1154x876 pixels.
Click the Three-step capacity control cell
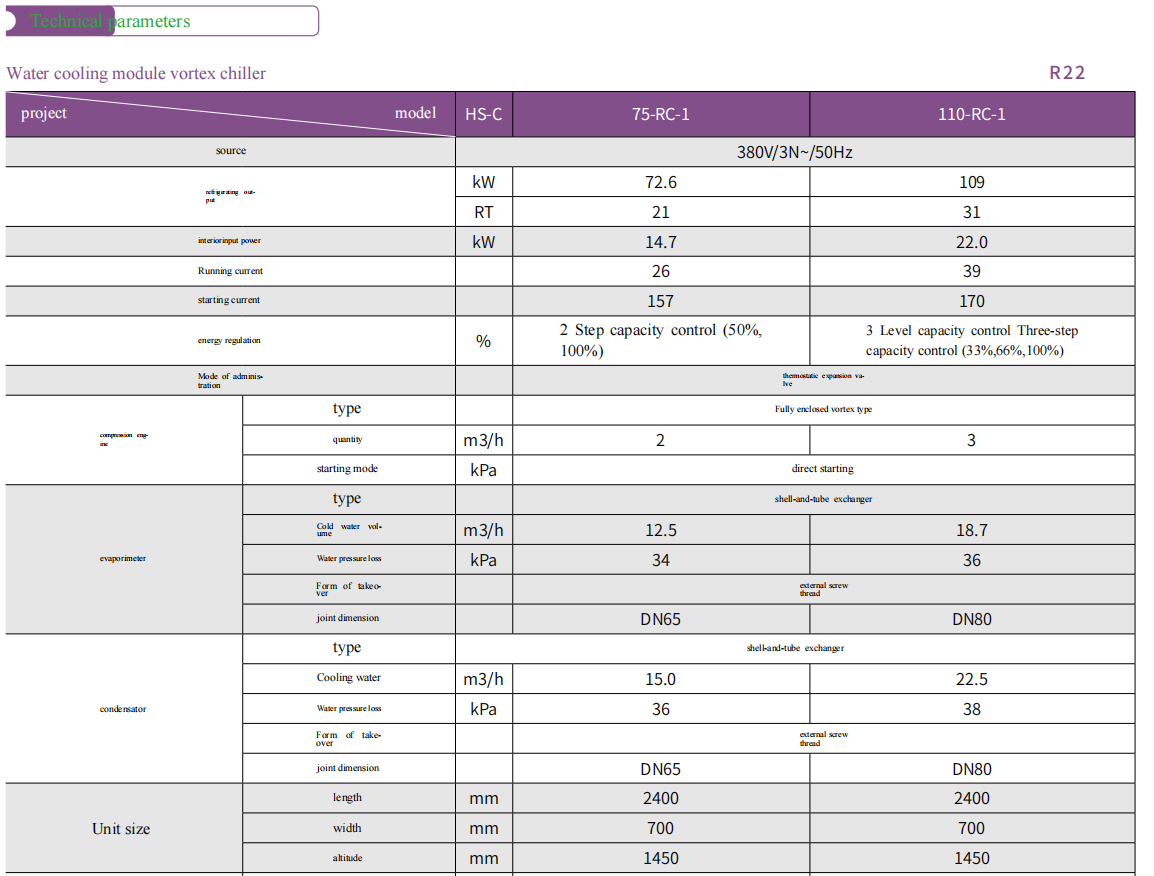(x=971, y=340)
